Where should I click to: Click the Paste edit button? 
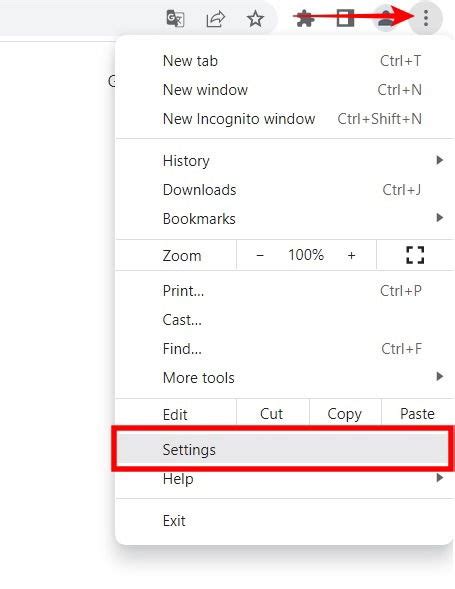417,414
